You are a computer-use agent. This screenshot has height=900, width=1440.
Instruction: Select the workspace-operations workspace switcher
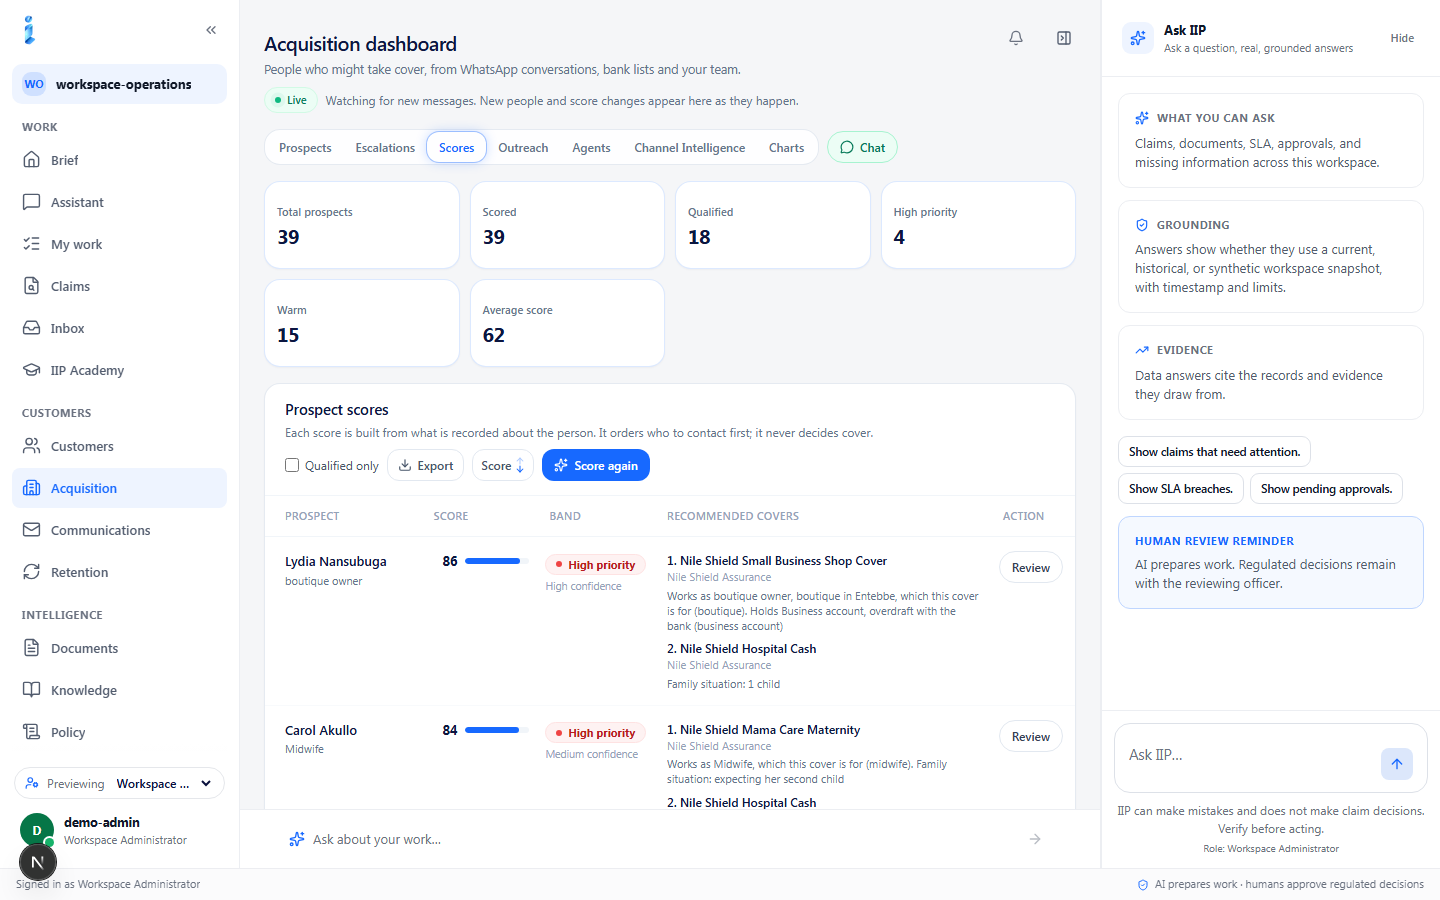(x=119, y=84)
